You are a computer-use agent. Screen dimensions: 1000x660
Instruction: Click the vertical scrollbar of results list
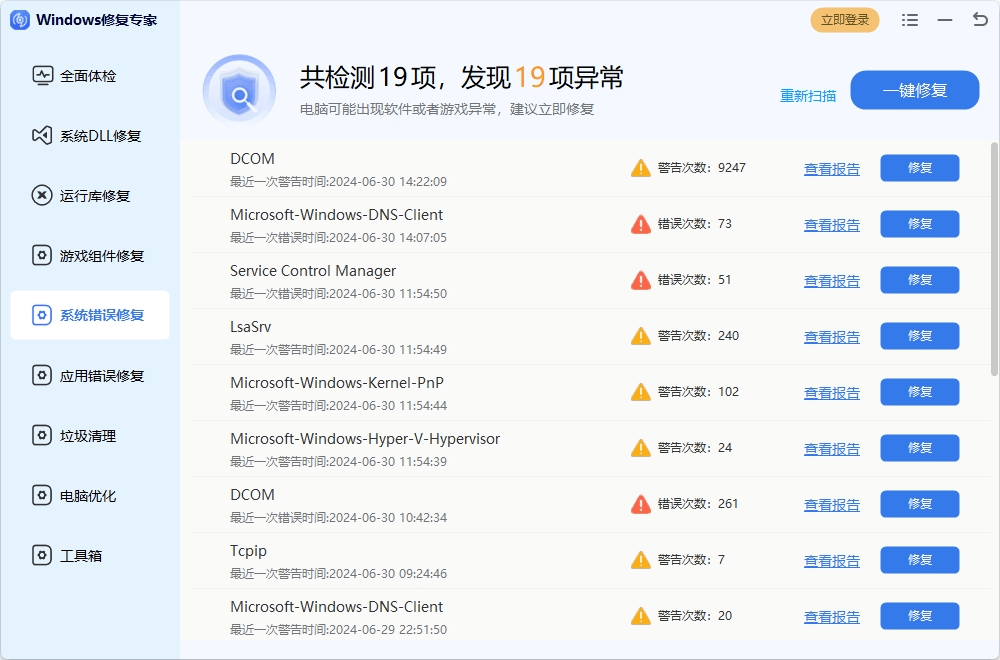tap(994, 260)
